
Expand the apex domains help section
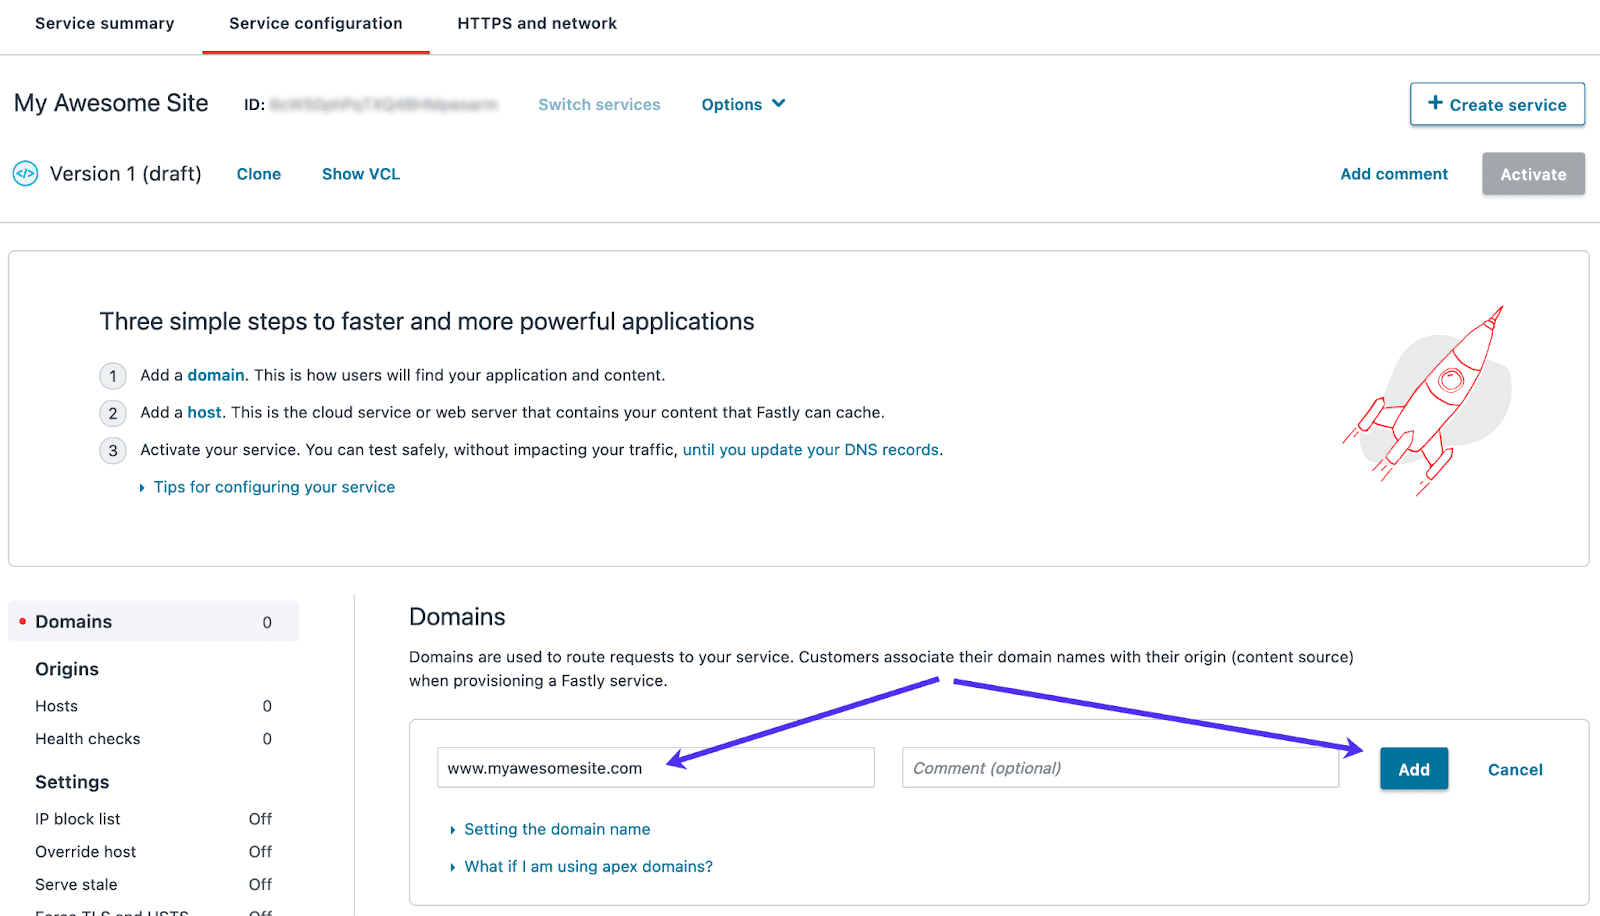pyautogui.click(x=588, y=866)
